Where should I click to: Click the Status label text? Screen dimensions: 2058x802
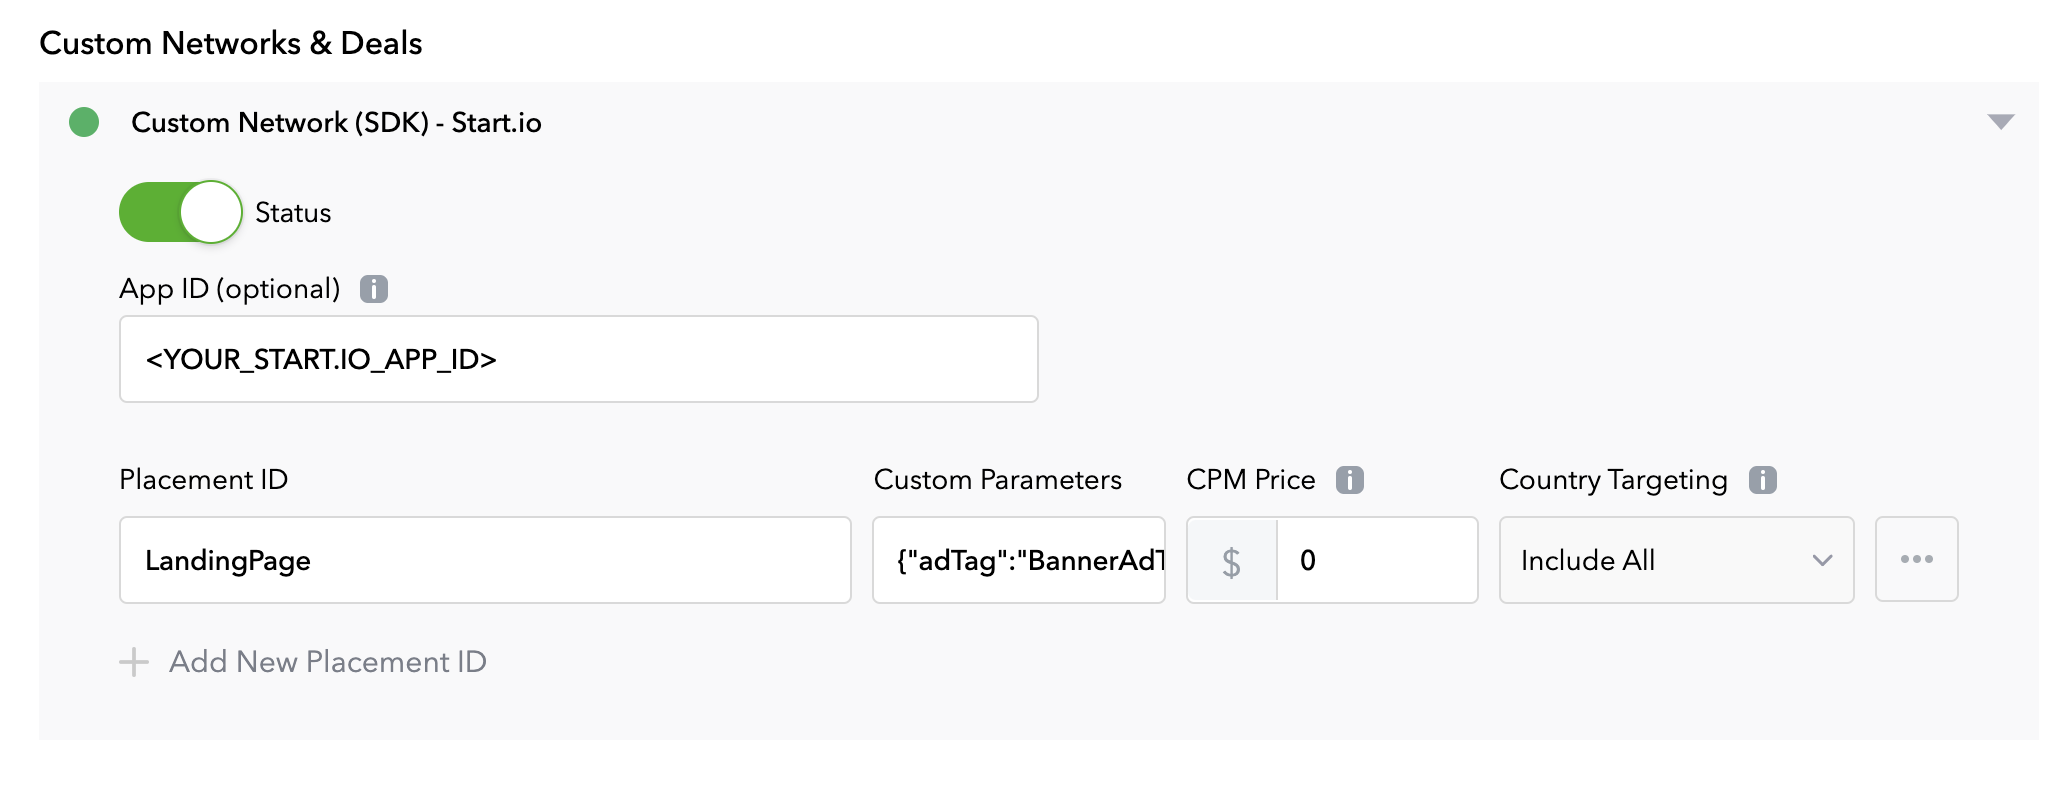click(x=293, y=213)
